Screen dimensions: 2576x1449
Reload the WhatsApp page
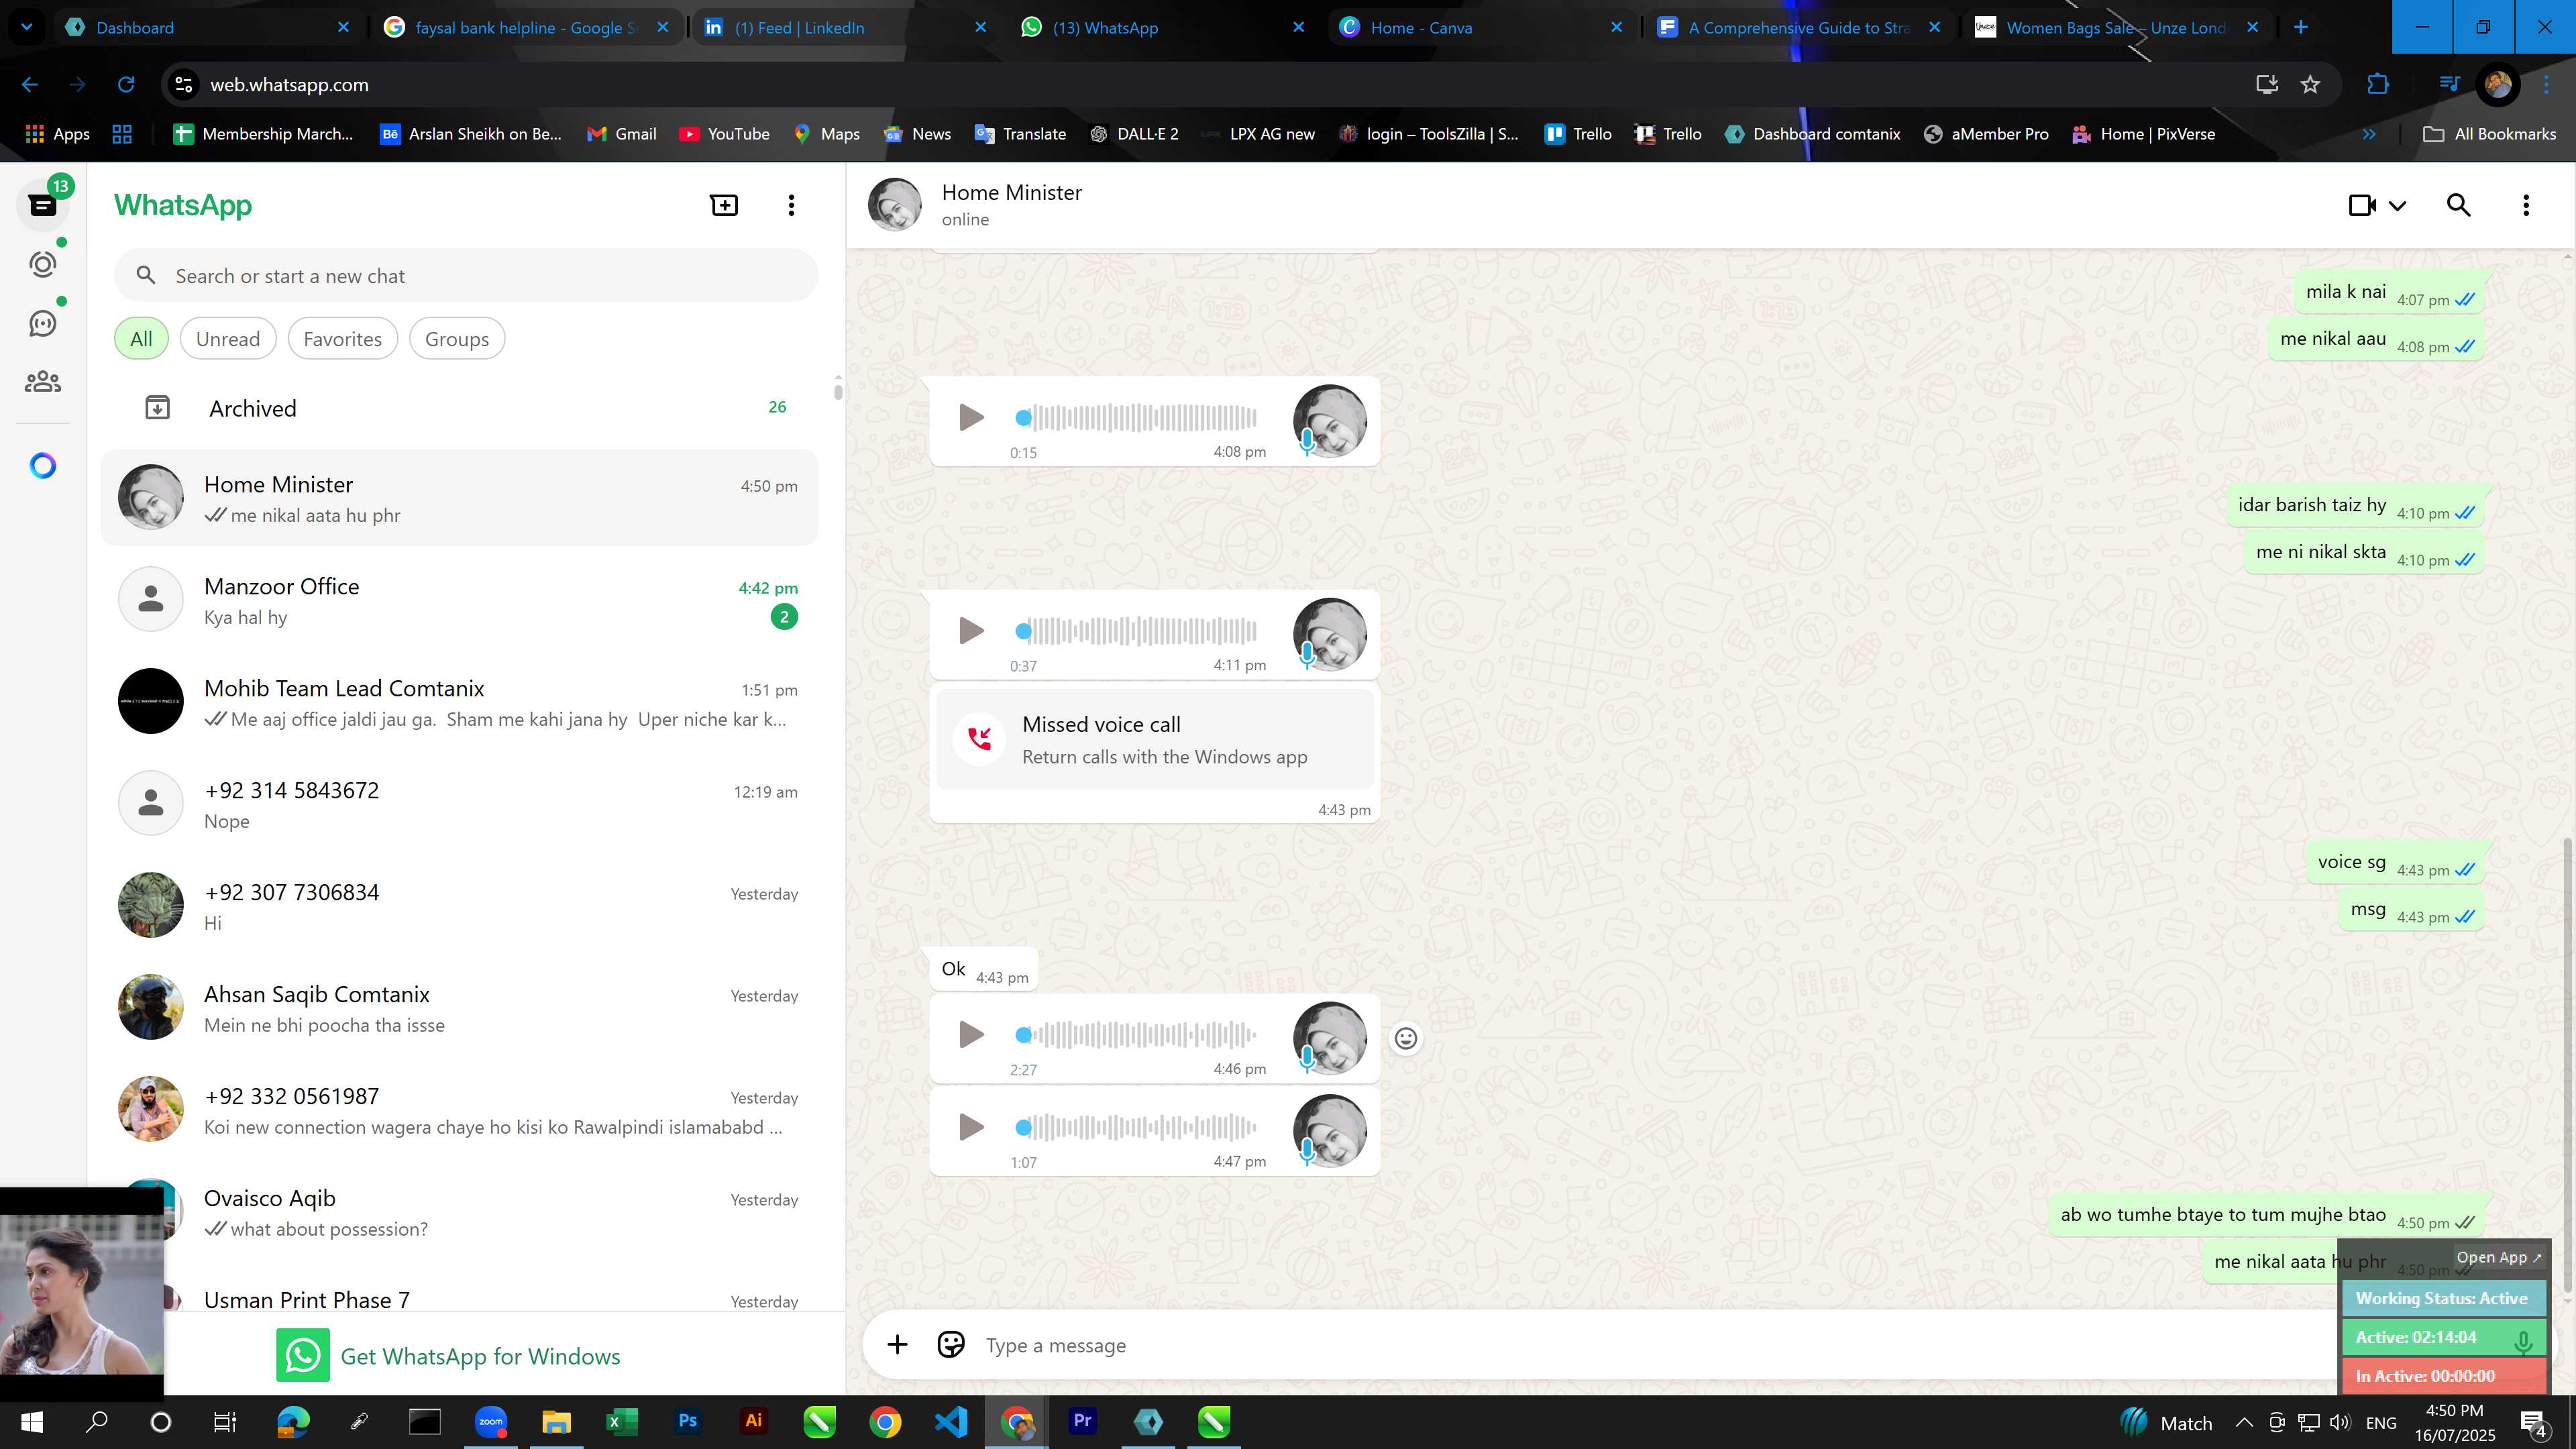pyautogui.click(x=126, y=84)
